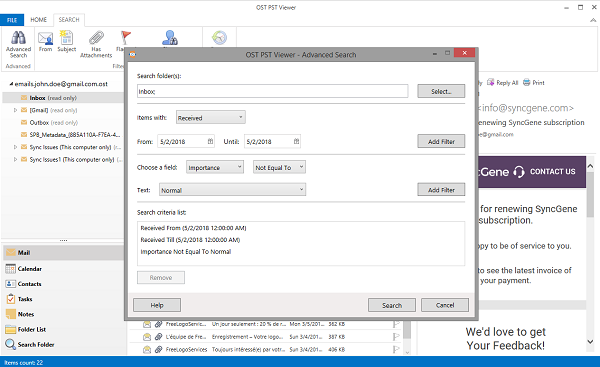Click the Search folder(s) input field
Image resolution: width=600 pixels, height=367 pixels.
pos(272,91)
